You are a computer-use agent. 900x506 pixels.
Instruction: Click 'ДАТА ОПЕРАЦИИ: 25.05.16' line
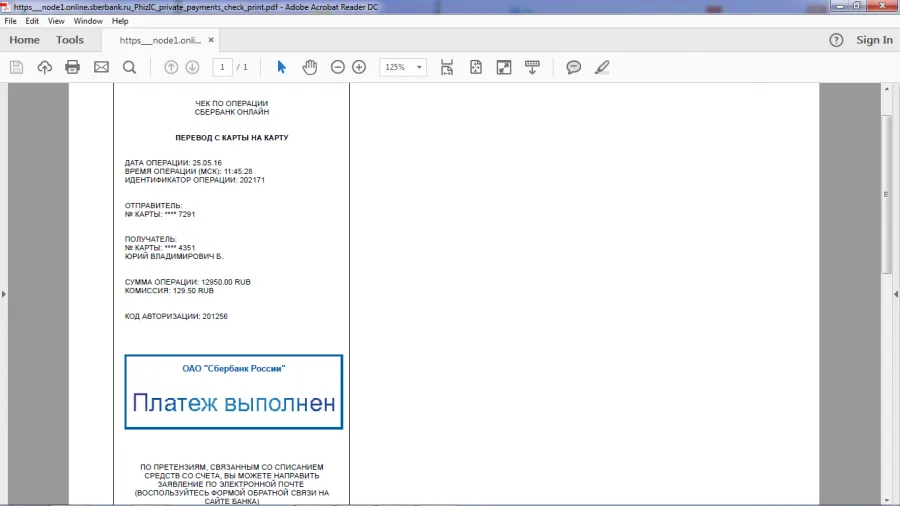pyautogui.click(x=173, y=163)
